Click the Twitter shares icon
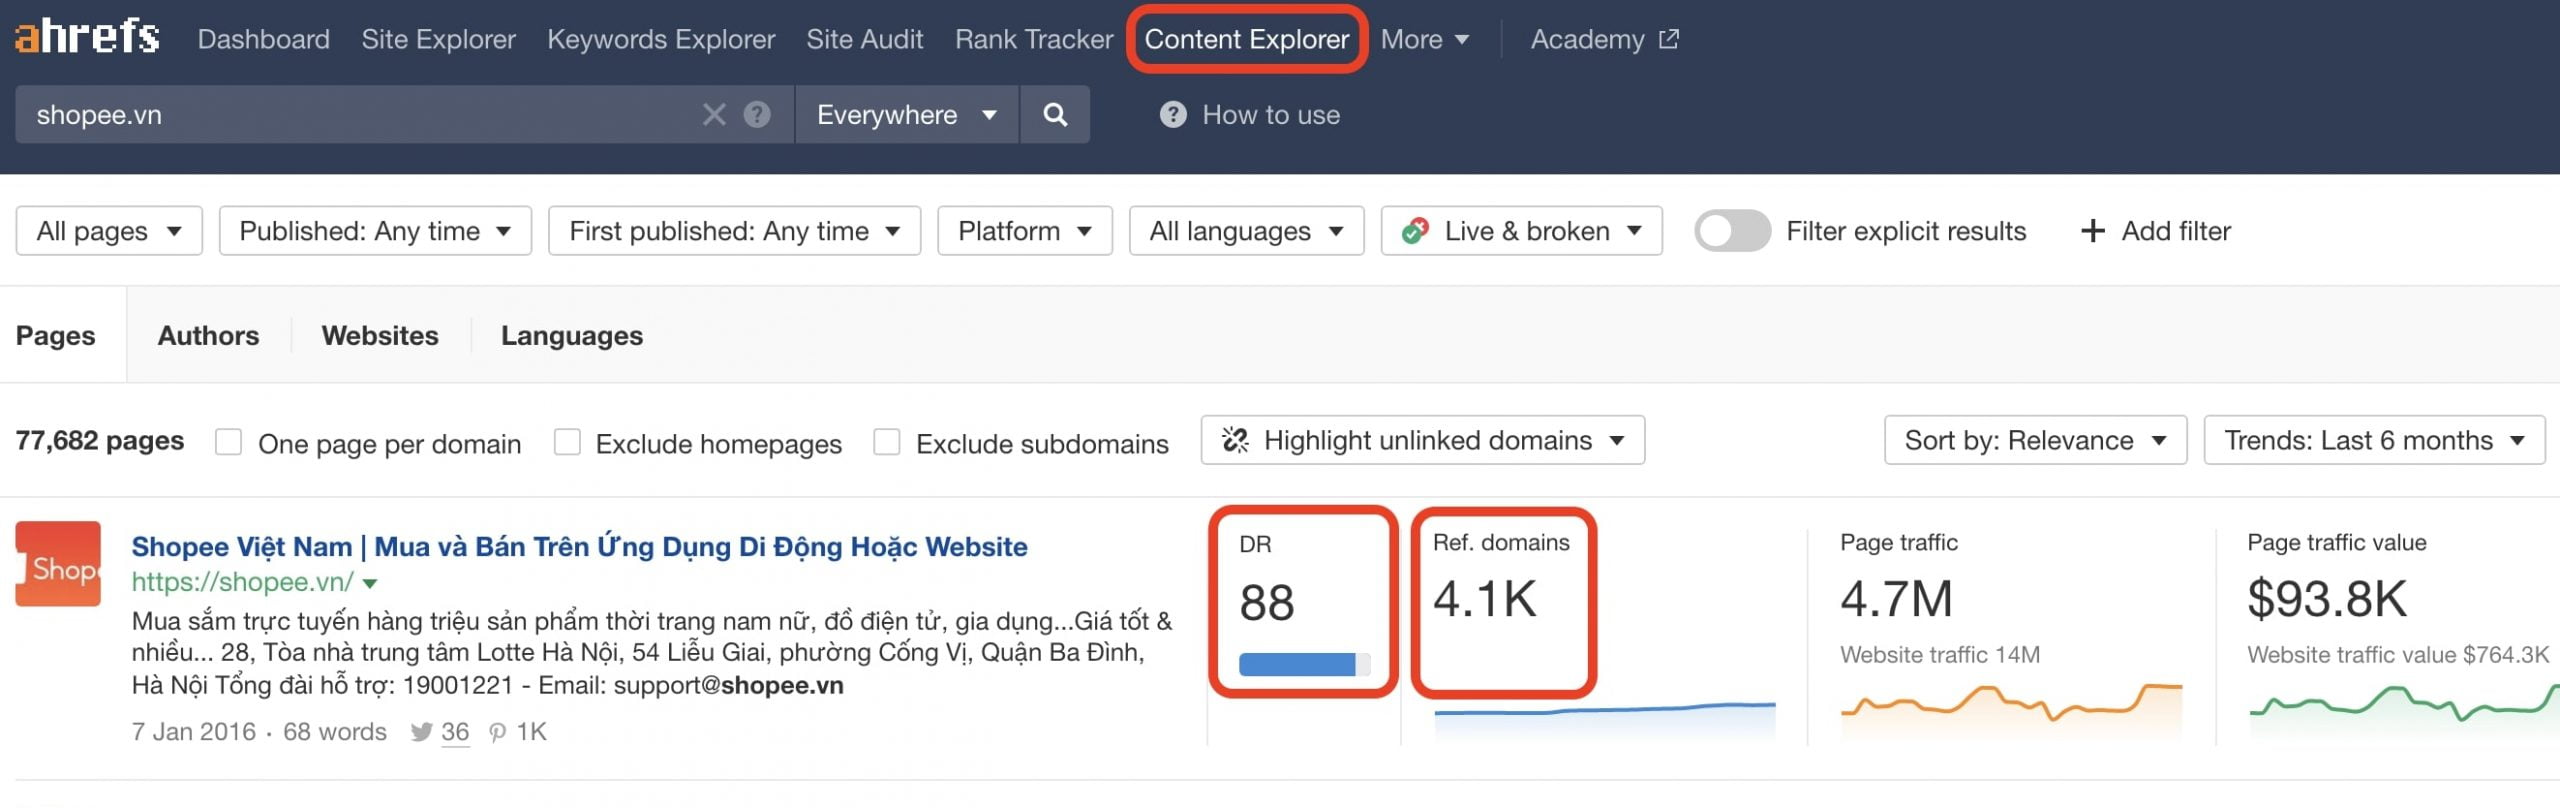This screenshot has width=2560, height=808. click(x=421, y=732)
